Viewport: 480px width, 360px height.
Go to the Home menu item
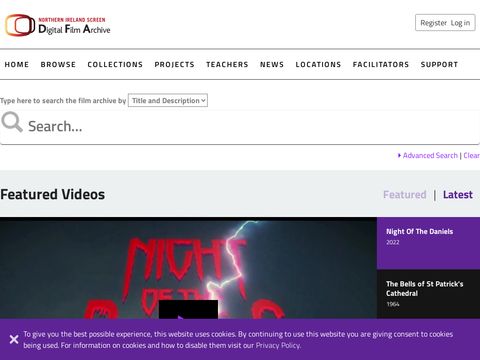click(17, 64)
